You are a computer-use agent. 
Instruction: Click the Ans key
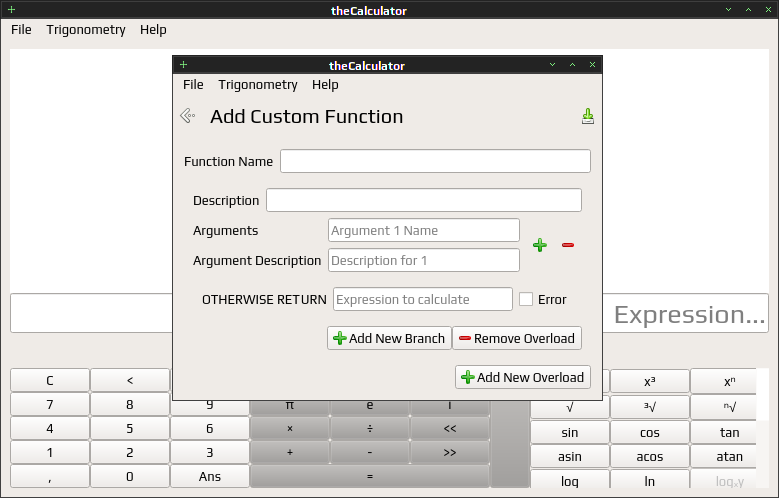[210, 476]
